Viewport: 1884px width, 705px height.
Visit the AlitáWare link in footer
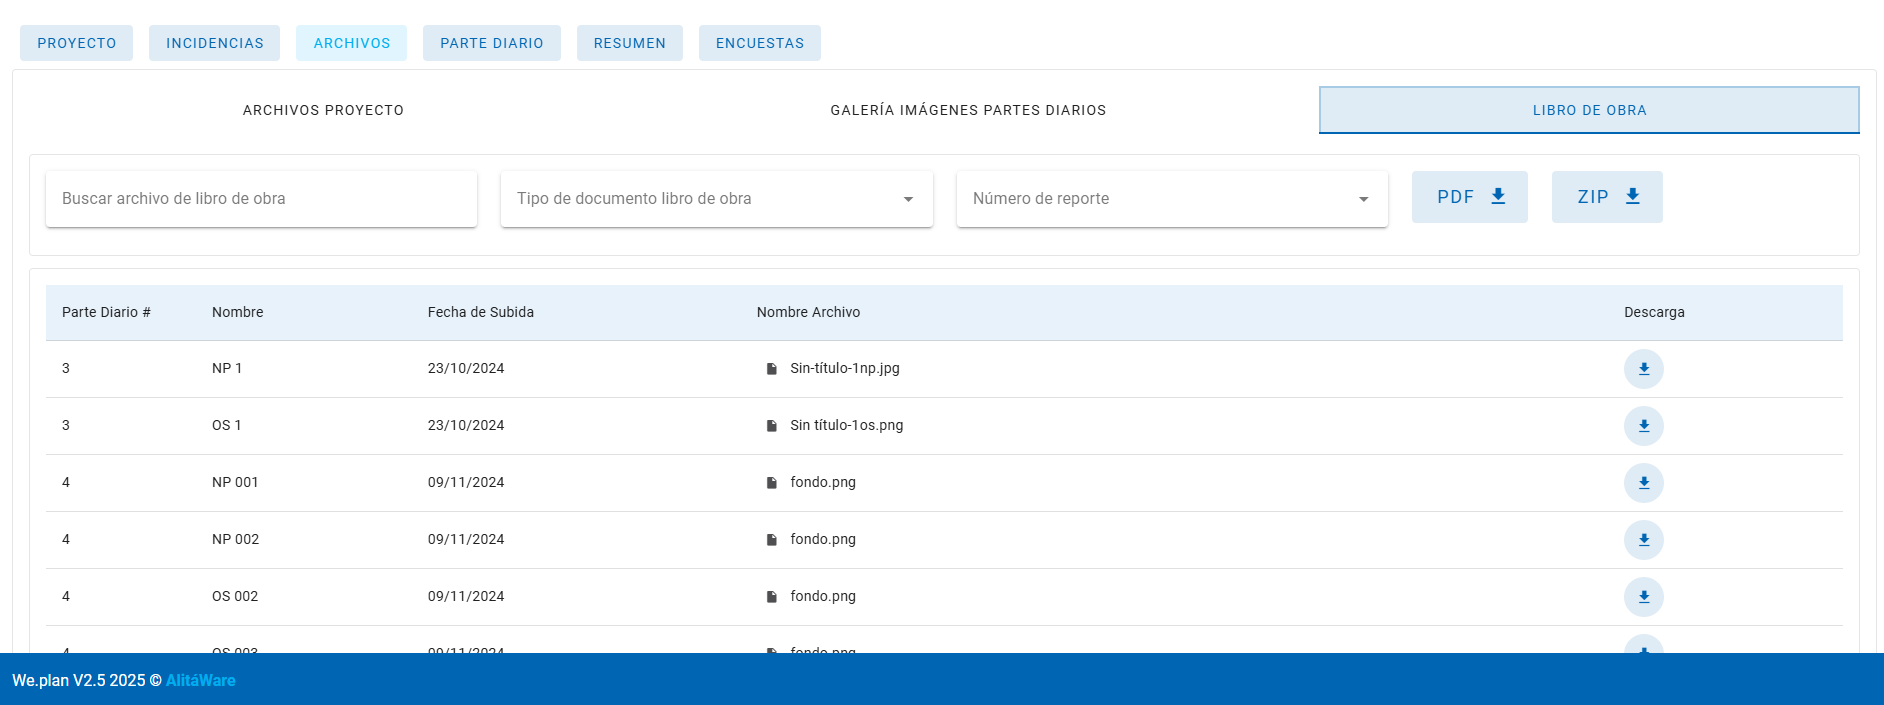(201, 680)
